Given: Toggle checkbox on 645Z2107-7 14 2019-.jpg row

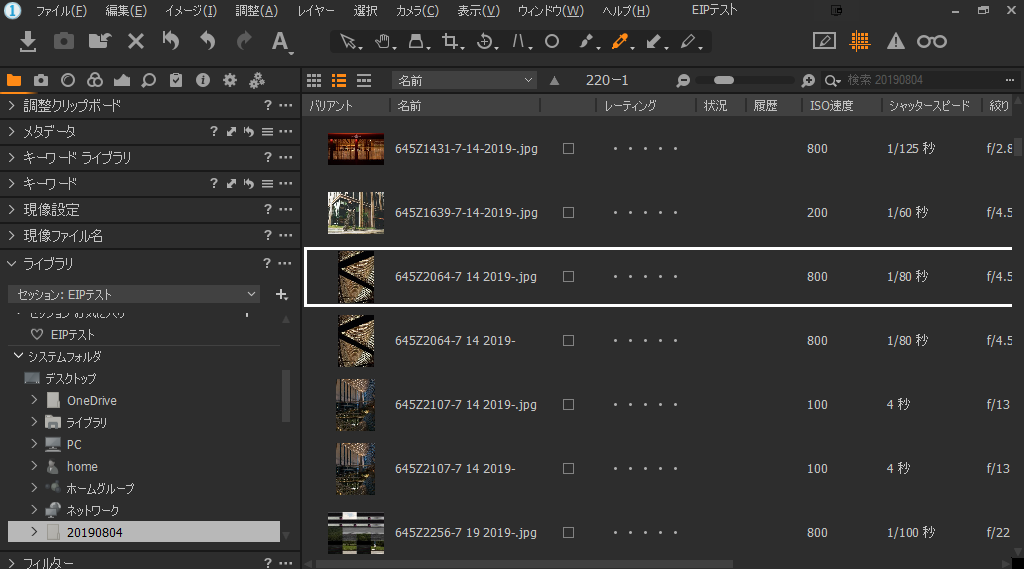Looking at the screenshot, I should point(568,405).
